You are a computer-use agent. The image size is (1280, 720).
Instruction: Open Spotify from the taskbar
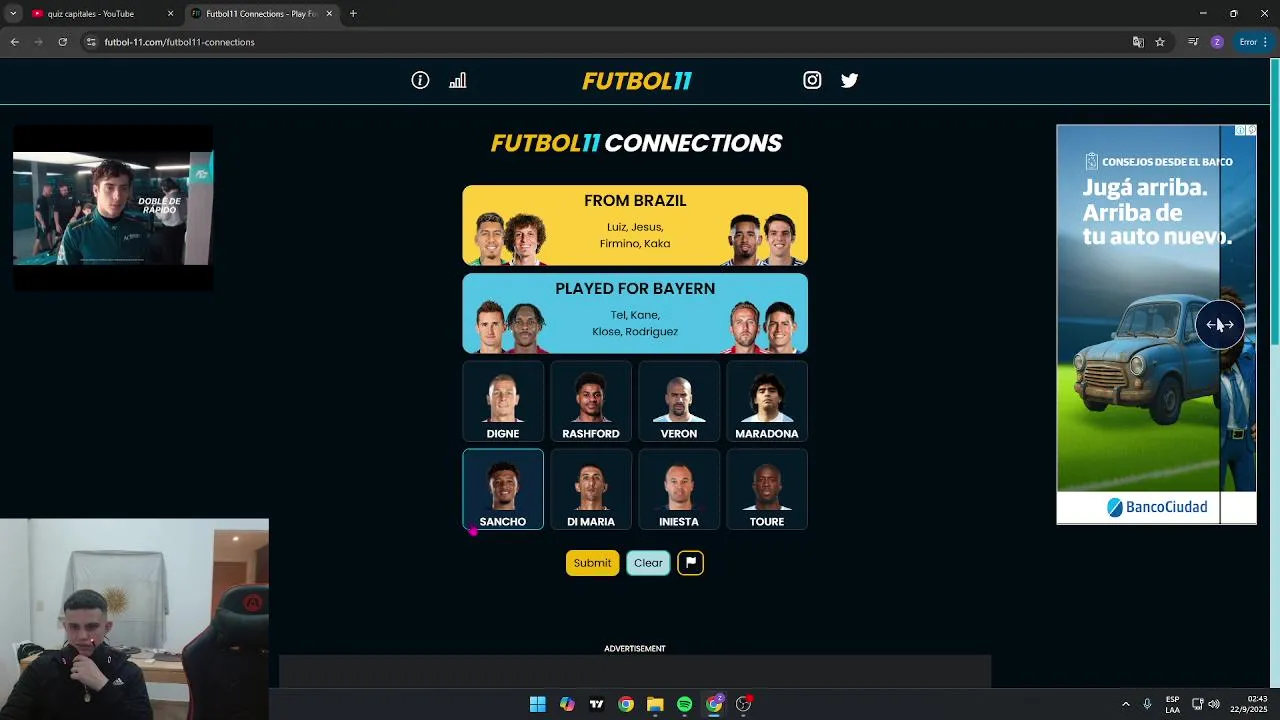point(684,704)
